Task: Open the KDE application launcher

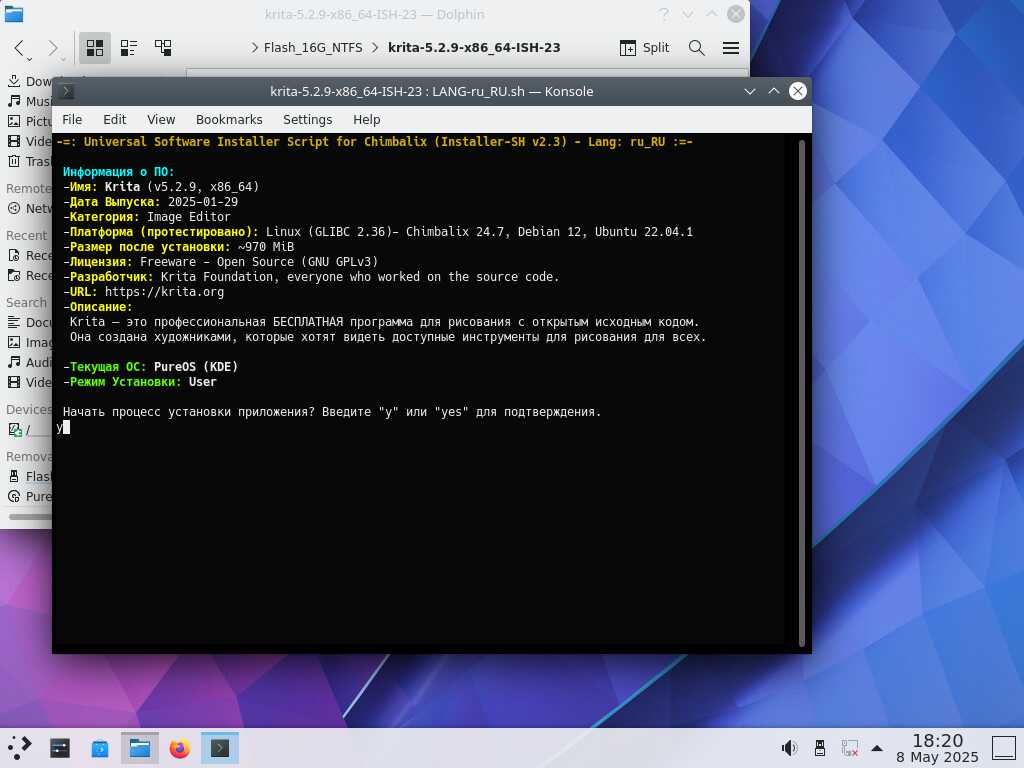Action: (x=20, y=748)
